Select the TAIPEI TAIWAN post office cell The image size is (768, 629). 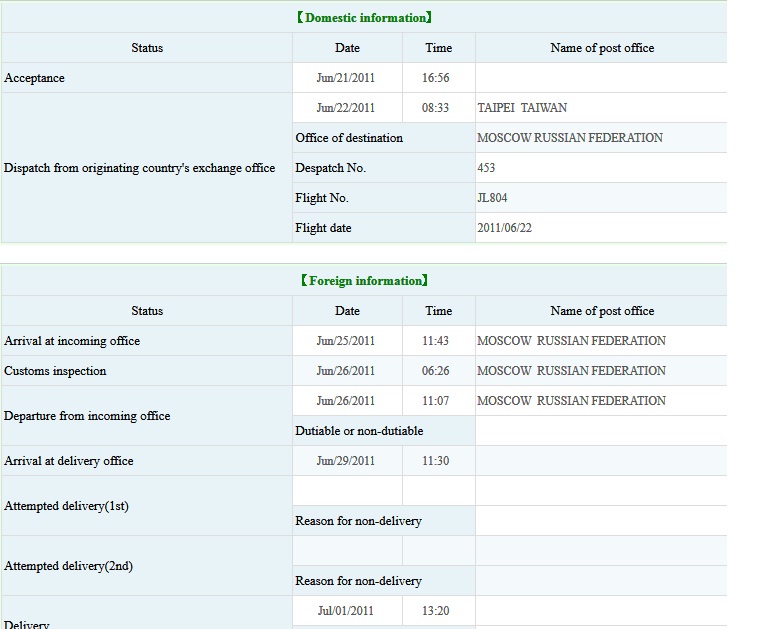(522, 108)
